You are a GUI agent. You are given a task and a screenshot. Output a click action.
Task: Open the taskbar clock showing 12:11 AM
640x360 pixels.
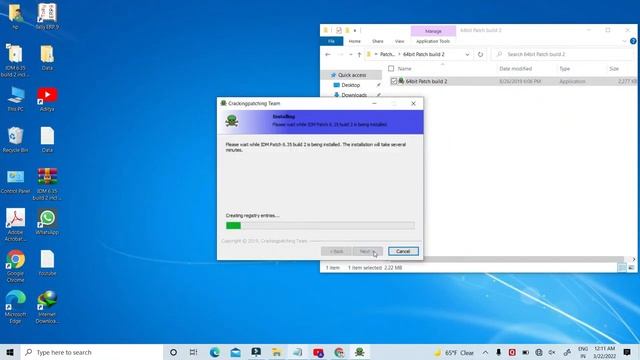click(x=605, y=352)
